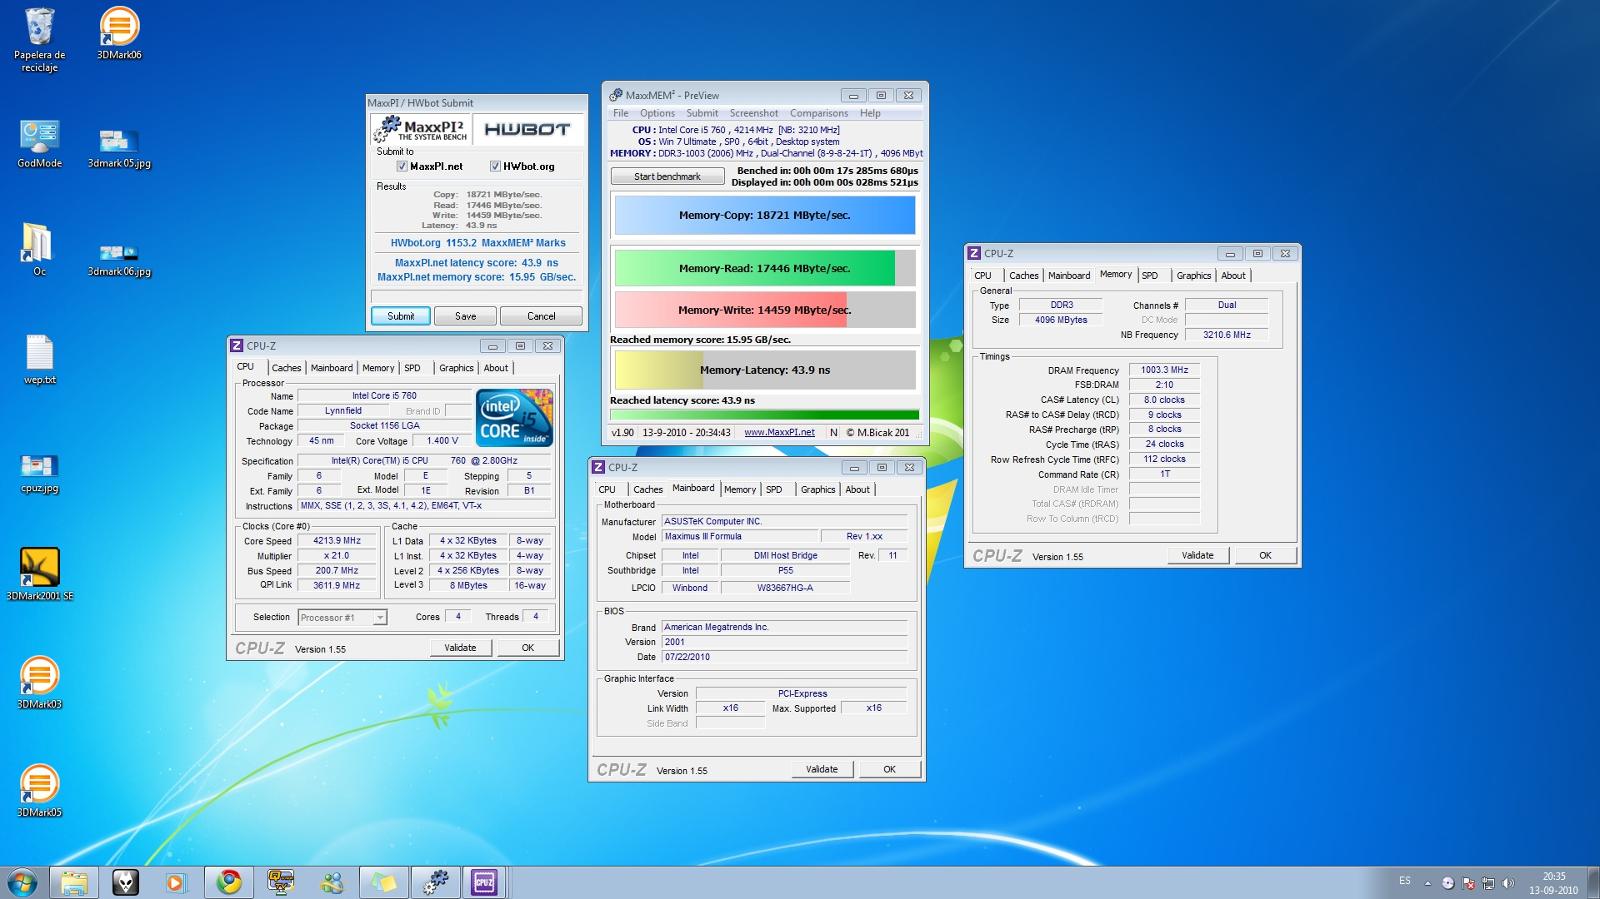Screen dimensions: 1600x899
Task: Open About tab in CPU-Z CPU window
Action: point(496,368)
